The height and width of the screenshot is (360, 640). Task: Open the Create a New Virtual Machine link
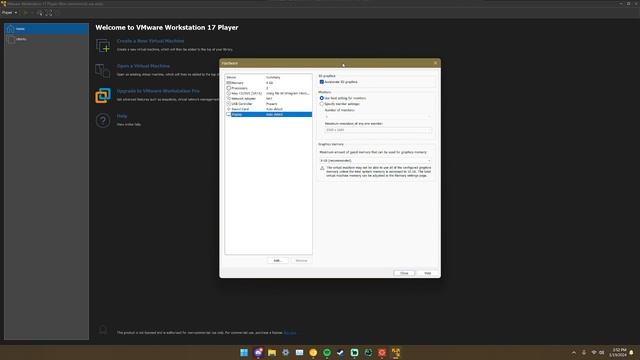coord(150,41)
